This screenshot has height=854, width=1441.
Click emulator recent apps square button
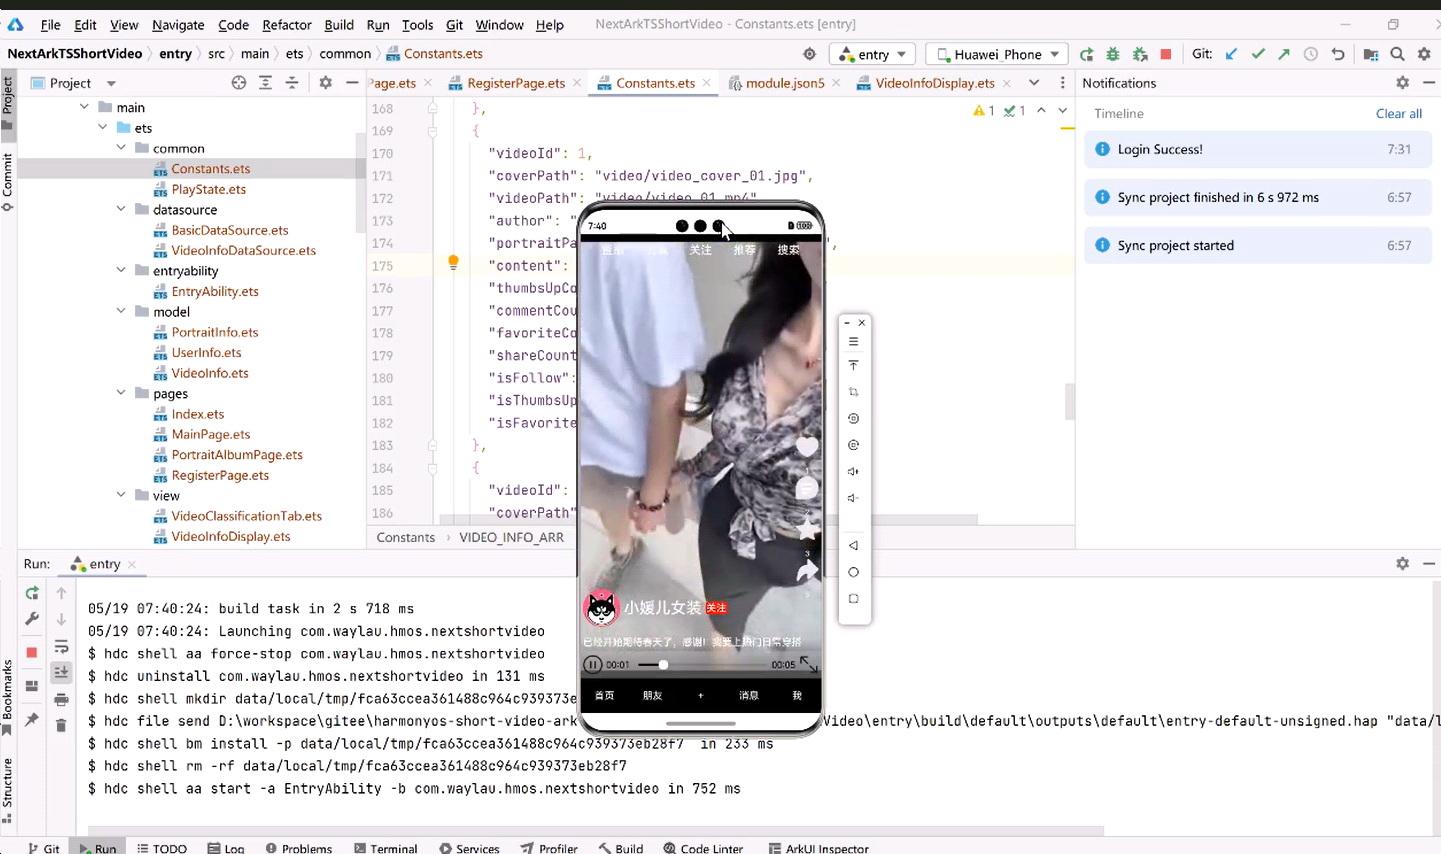click(853, 599)
